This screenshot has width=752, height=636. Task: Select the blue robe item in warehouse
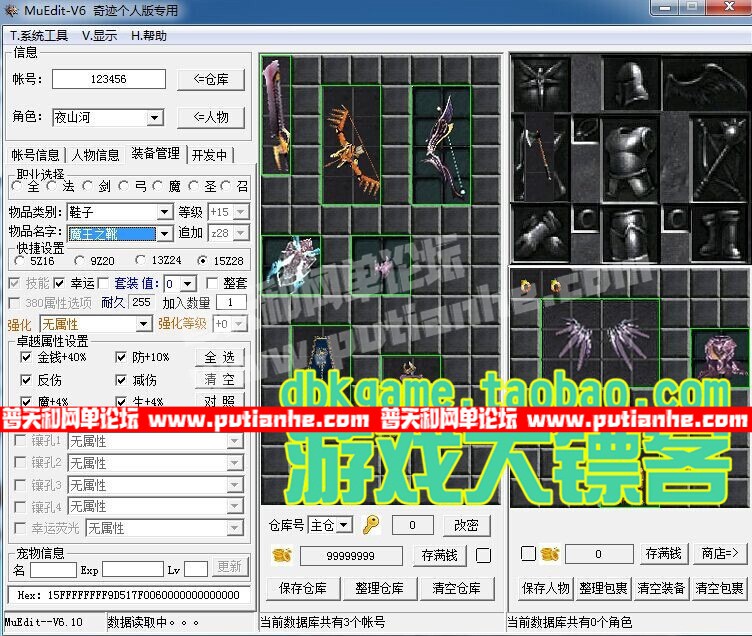(321, 354)
